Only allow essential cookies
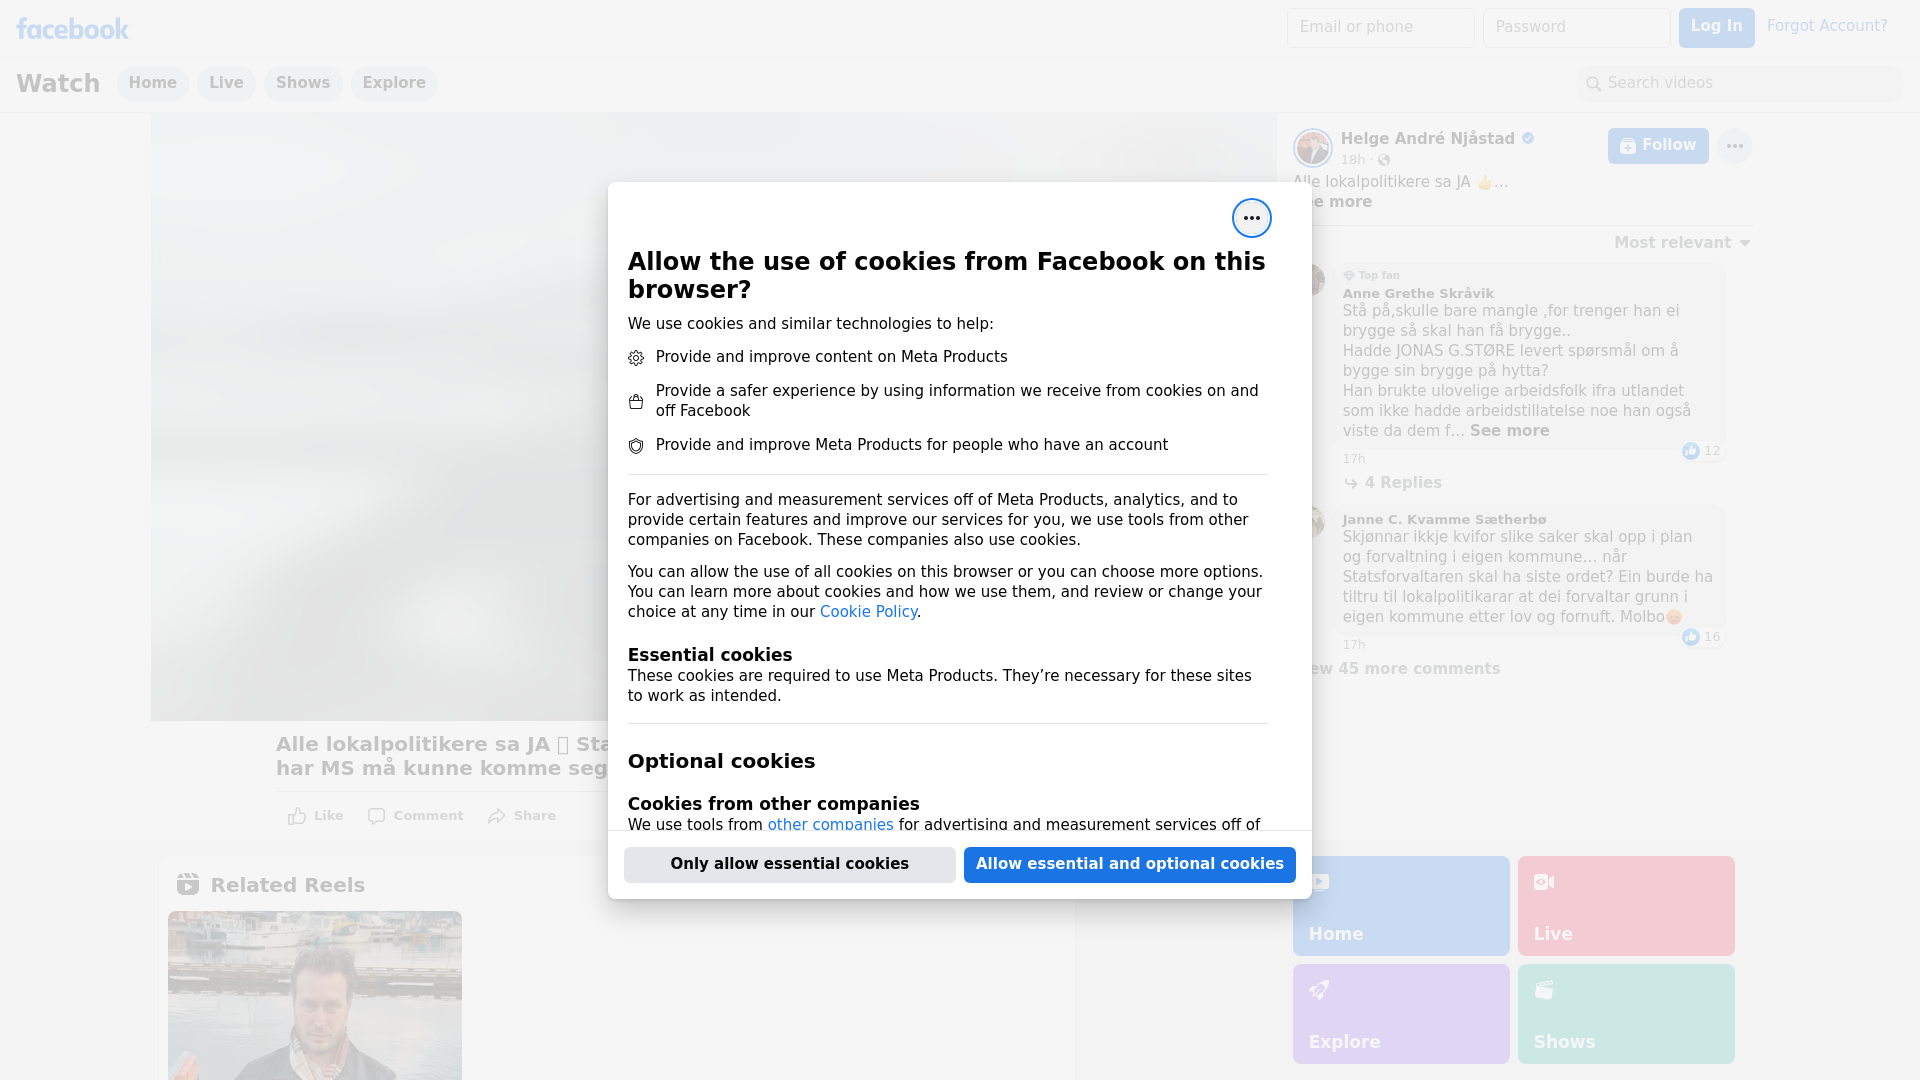 pos(789,864)
